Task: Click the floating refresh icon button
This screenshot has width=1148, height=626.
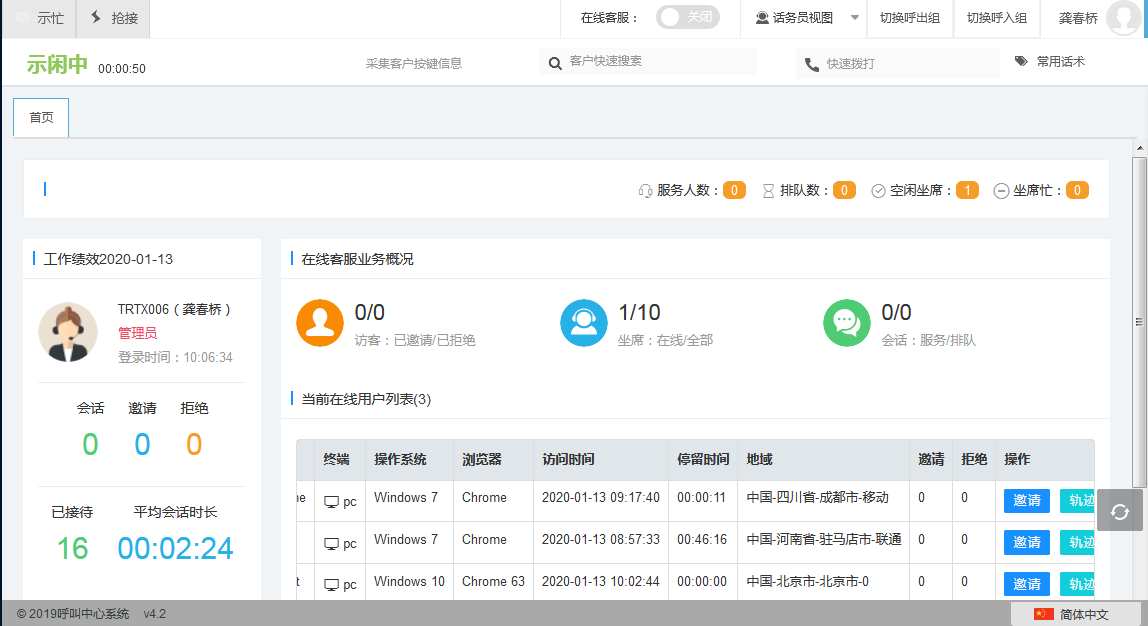Action: click(x=1120, y=511)
